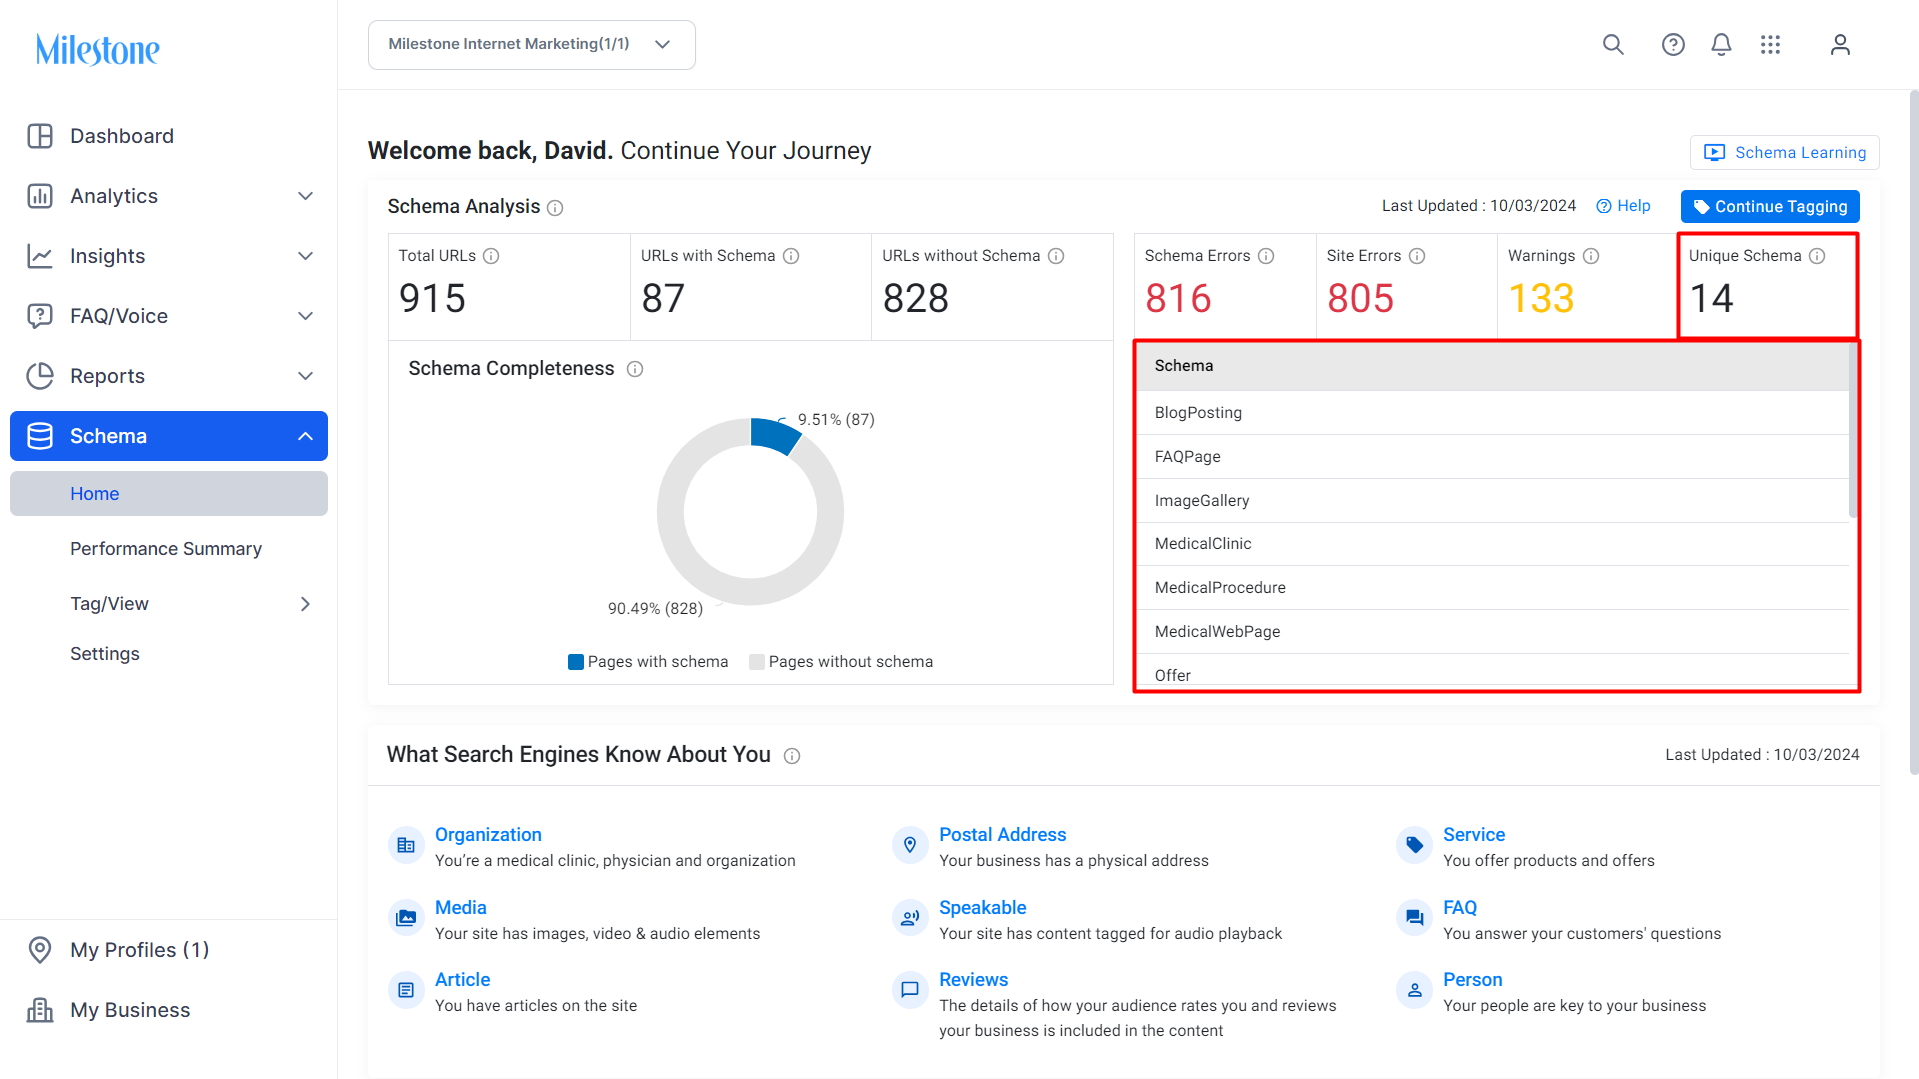
Task: Open the Speakable link
Action: pos(982,908)
